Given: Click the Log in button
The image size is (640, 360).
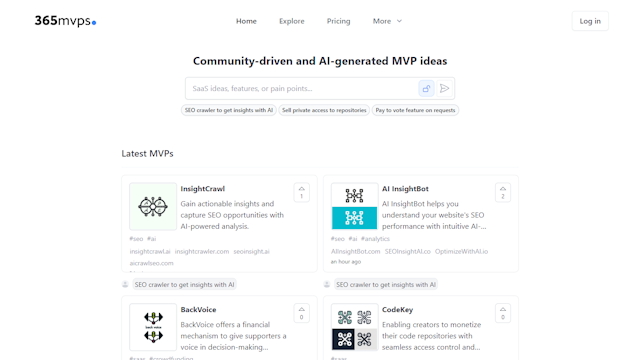Looking at the screenshot, I should (590, 21).
